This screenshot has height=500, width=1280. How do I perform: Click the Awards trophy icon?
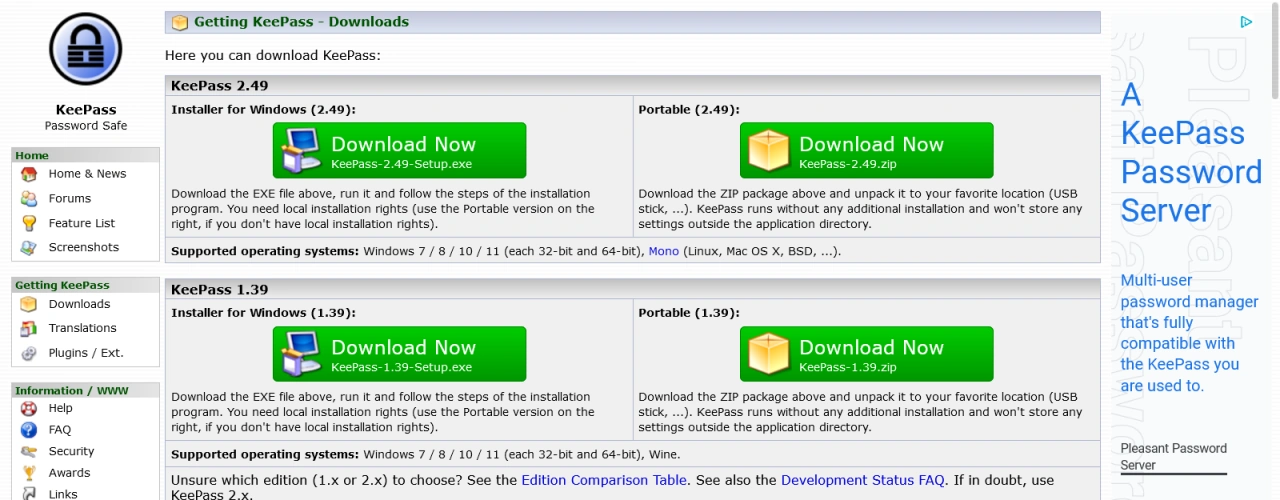[29, 473]
